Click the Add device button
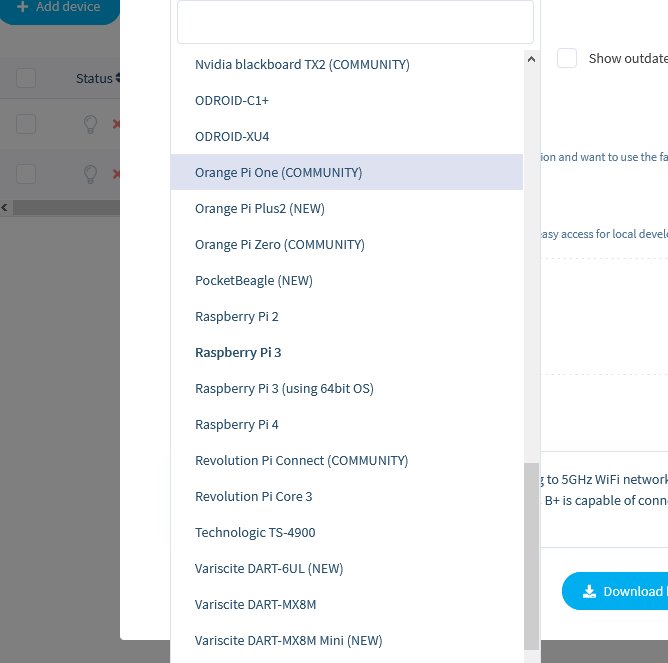The image size is (668, 663). pos(60,10)
